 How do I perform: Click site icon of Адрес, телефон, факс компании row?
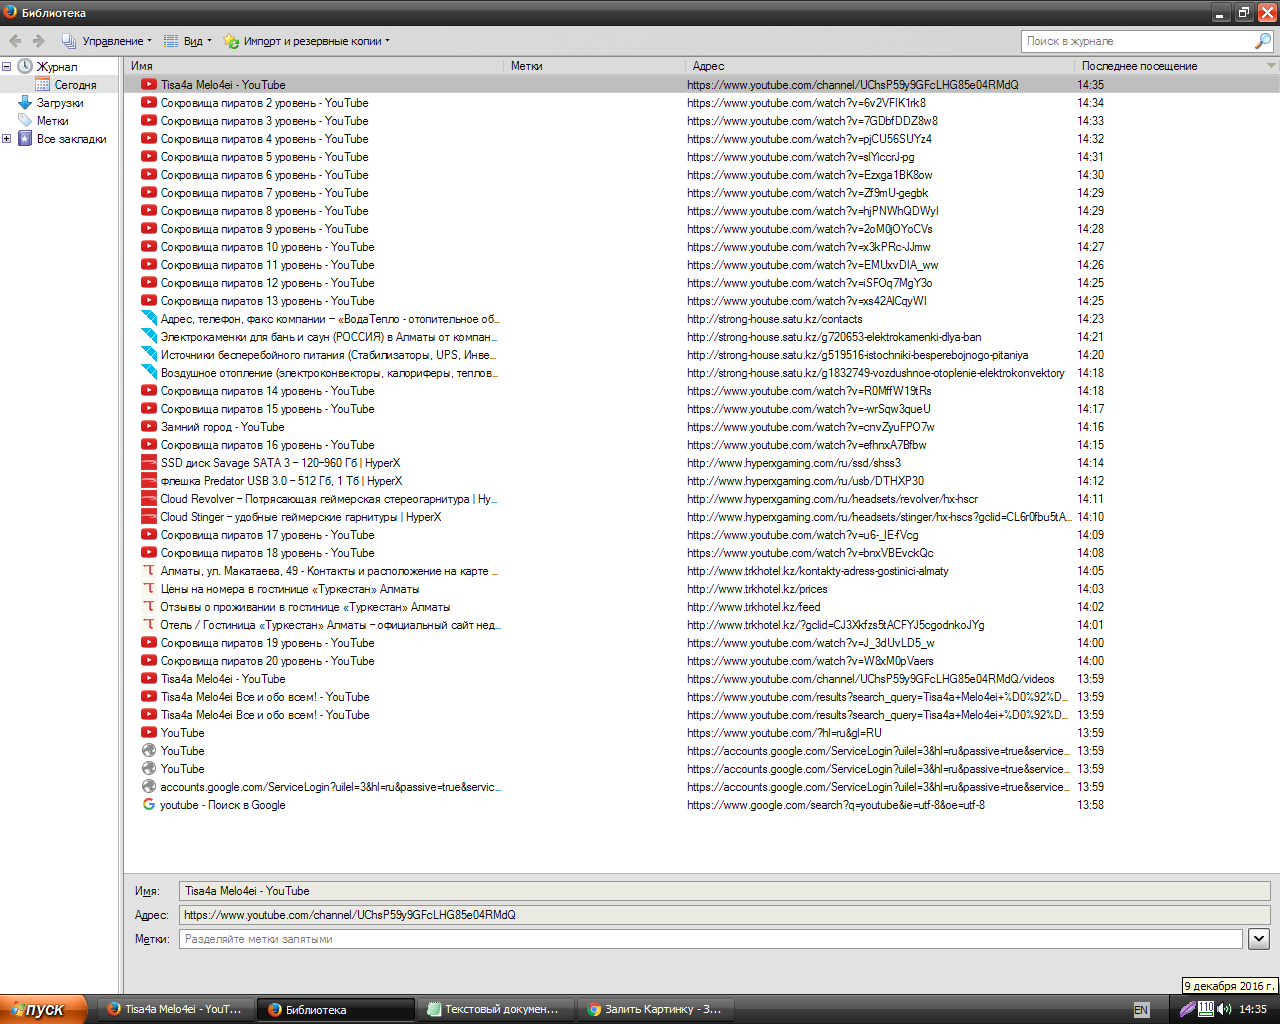(x=149, y=319)
